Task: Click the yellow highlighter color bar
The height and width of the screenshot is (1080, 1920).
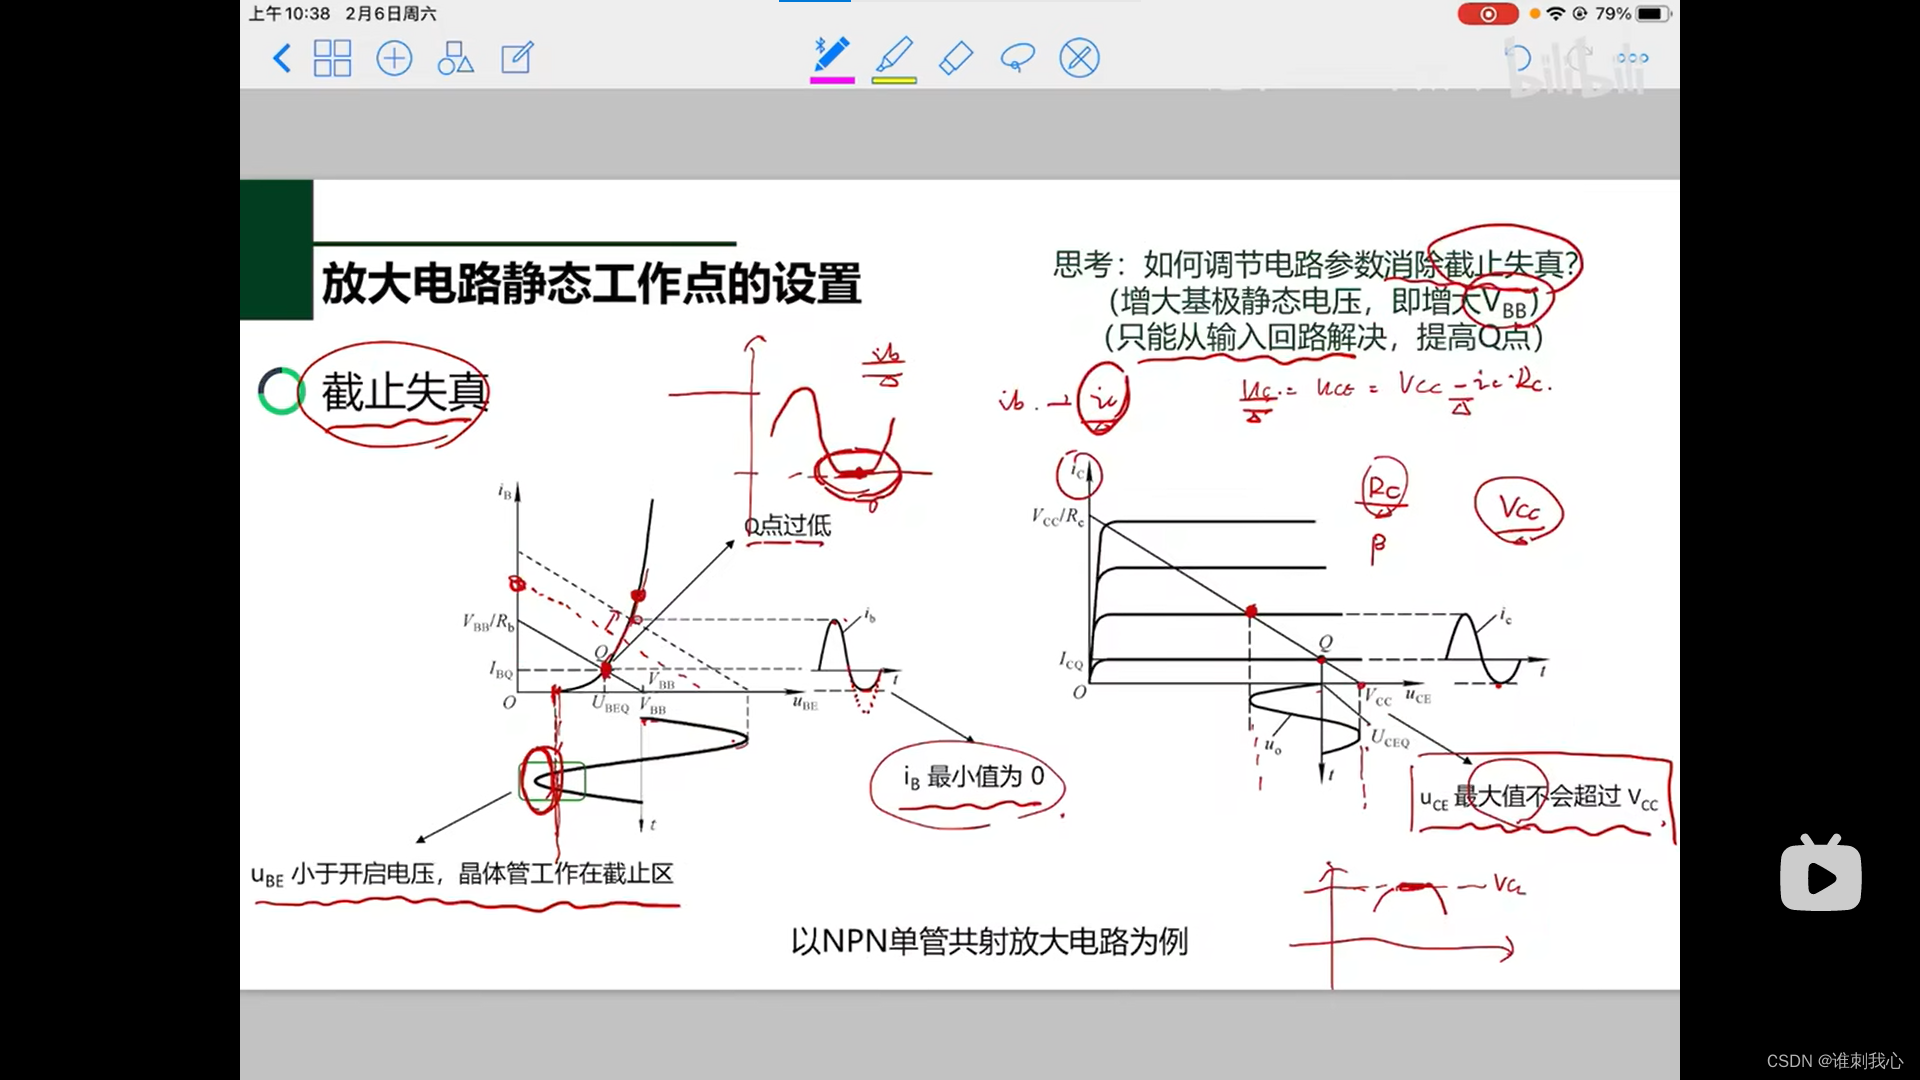Action: [x=894, y=80]
